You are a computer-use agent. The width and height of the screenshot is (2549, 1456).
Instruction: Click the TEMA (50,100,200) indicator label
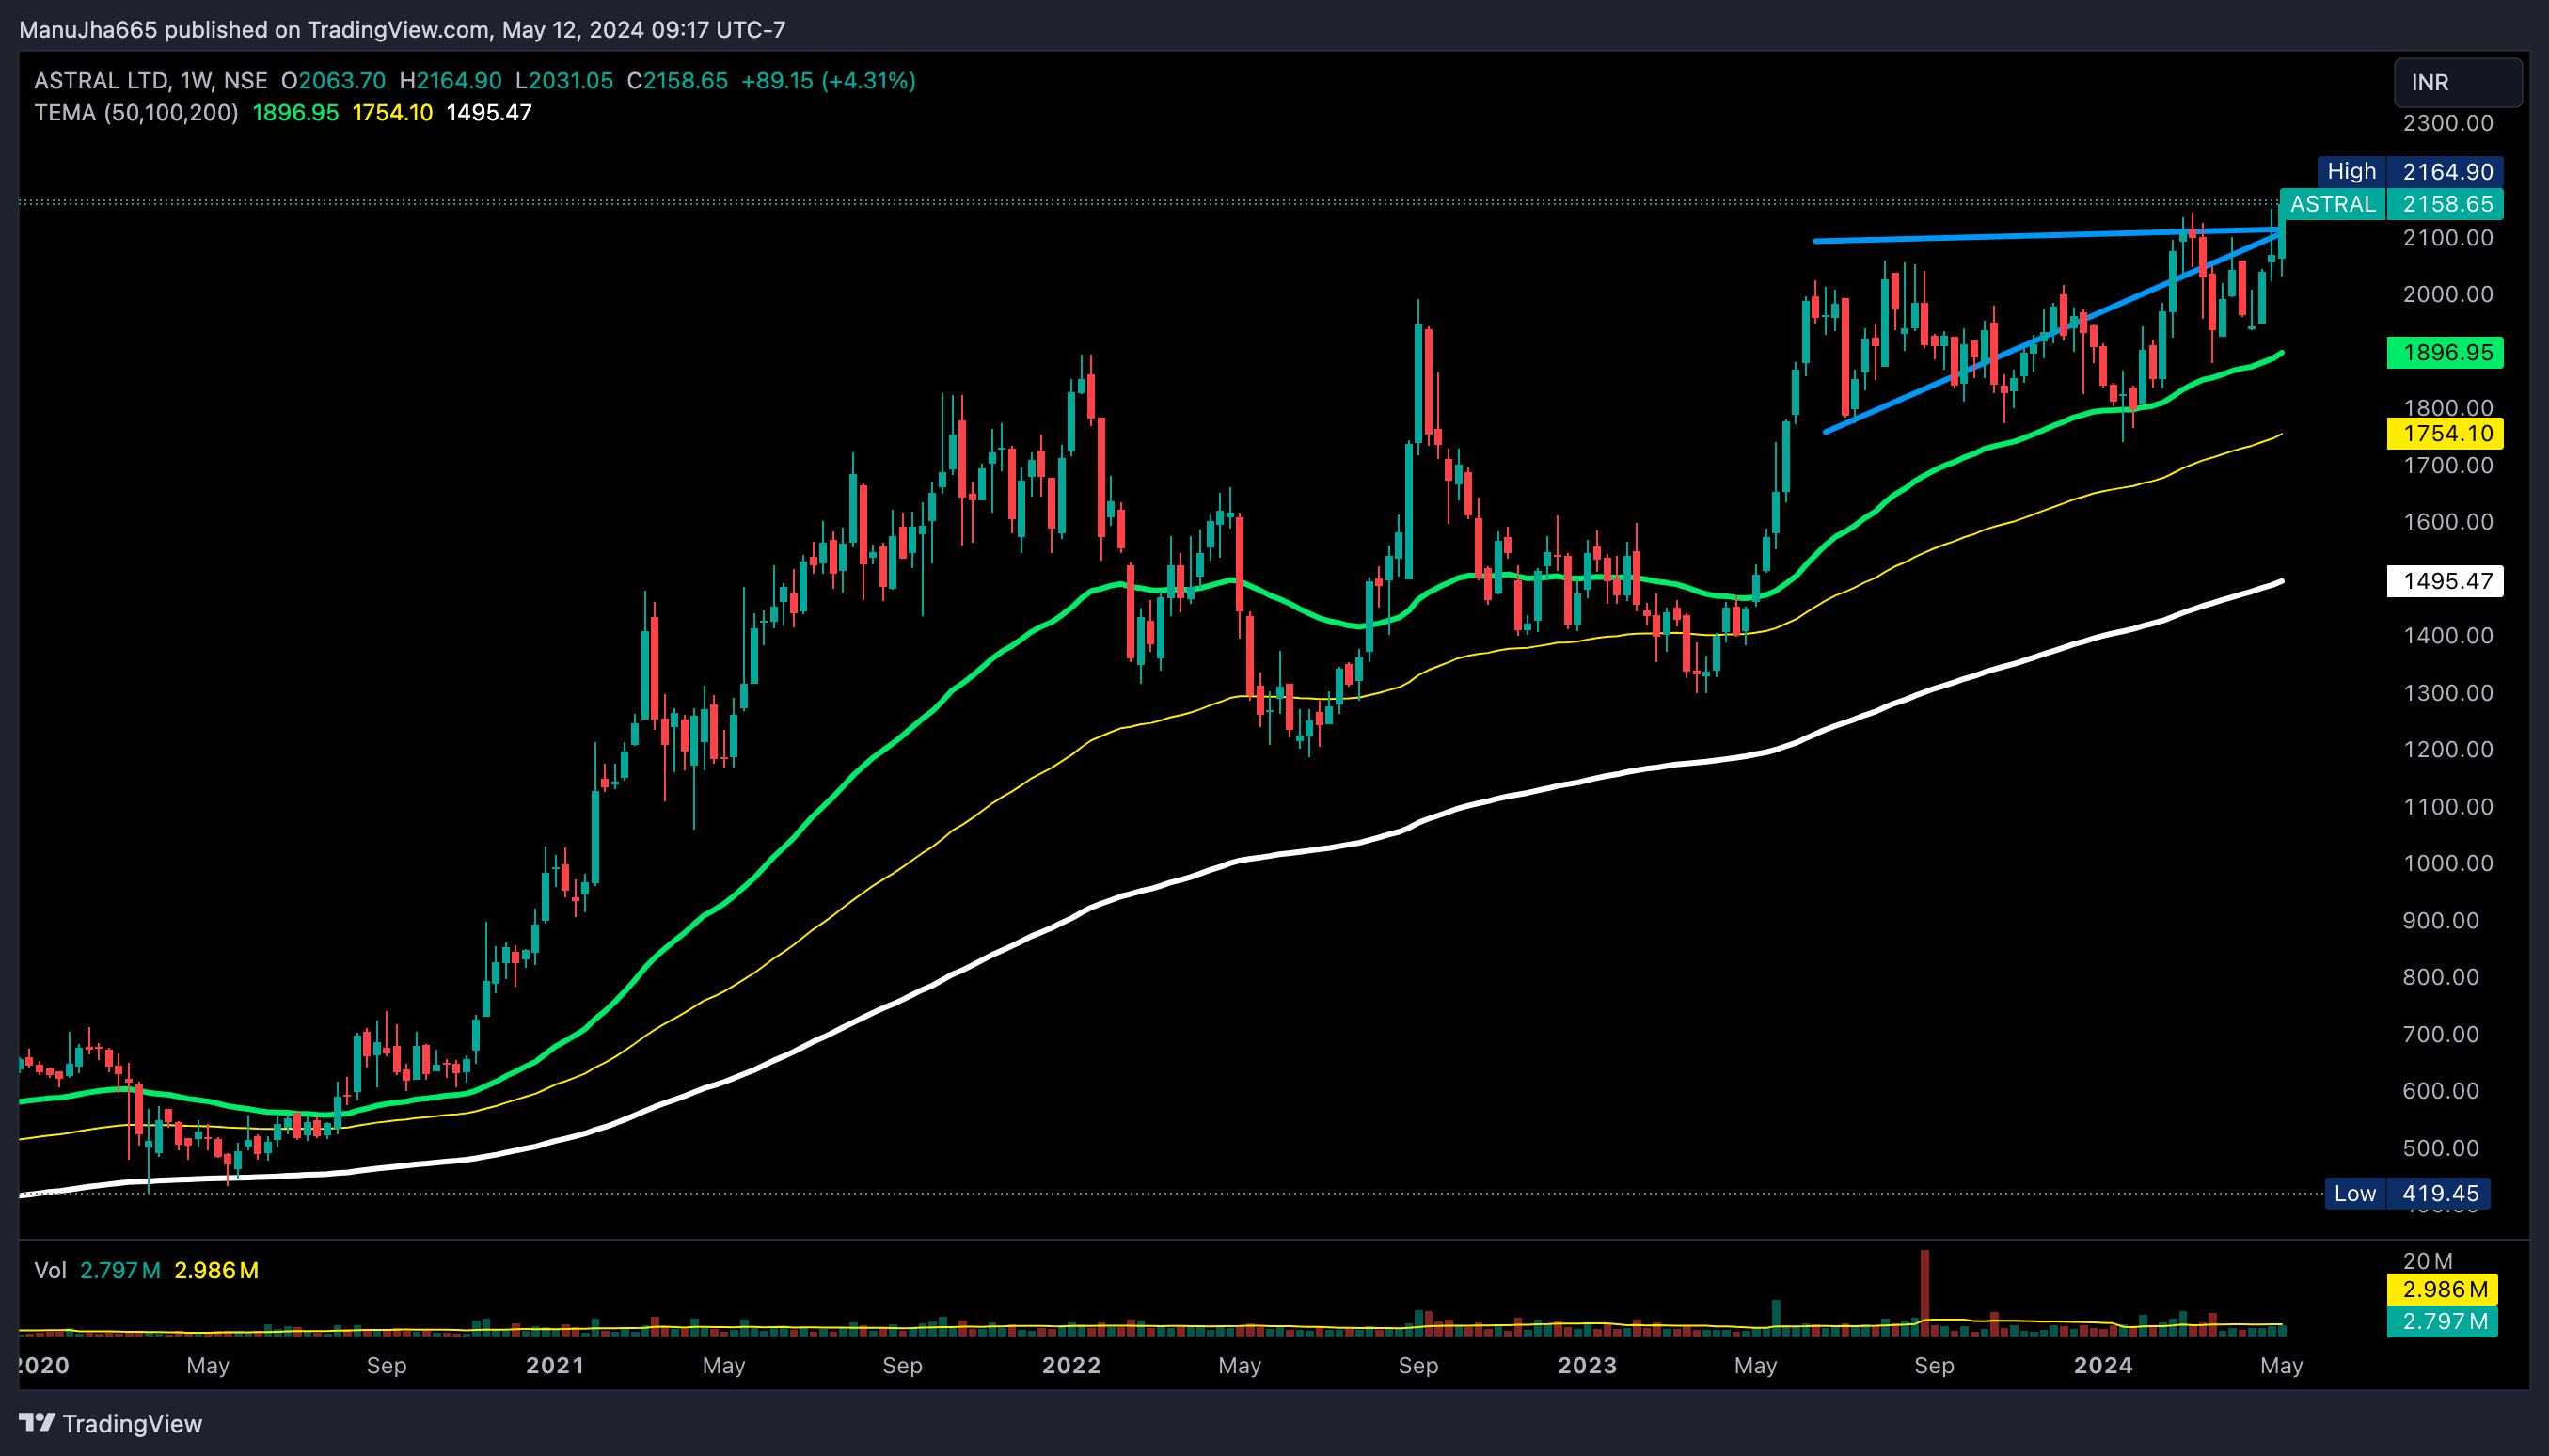point(136,113)
